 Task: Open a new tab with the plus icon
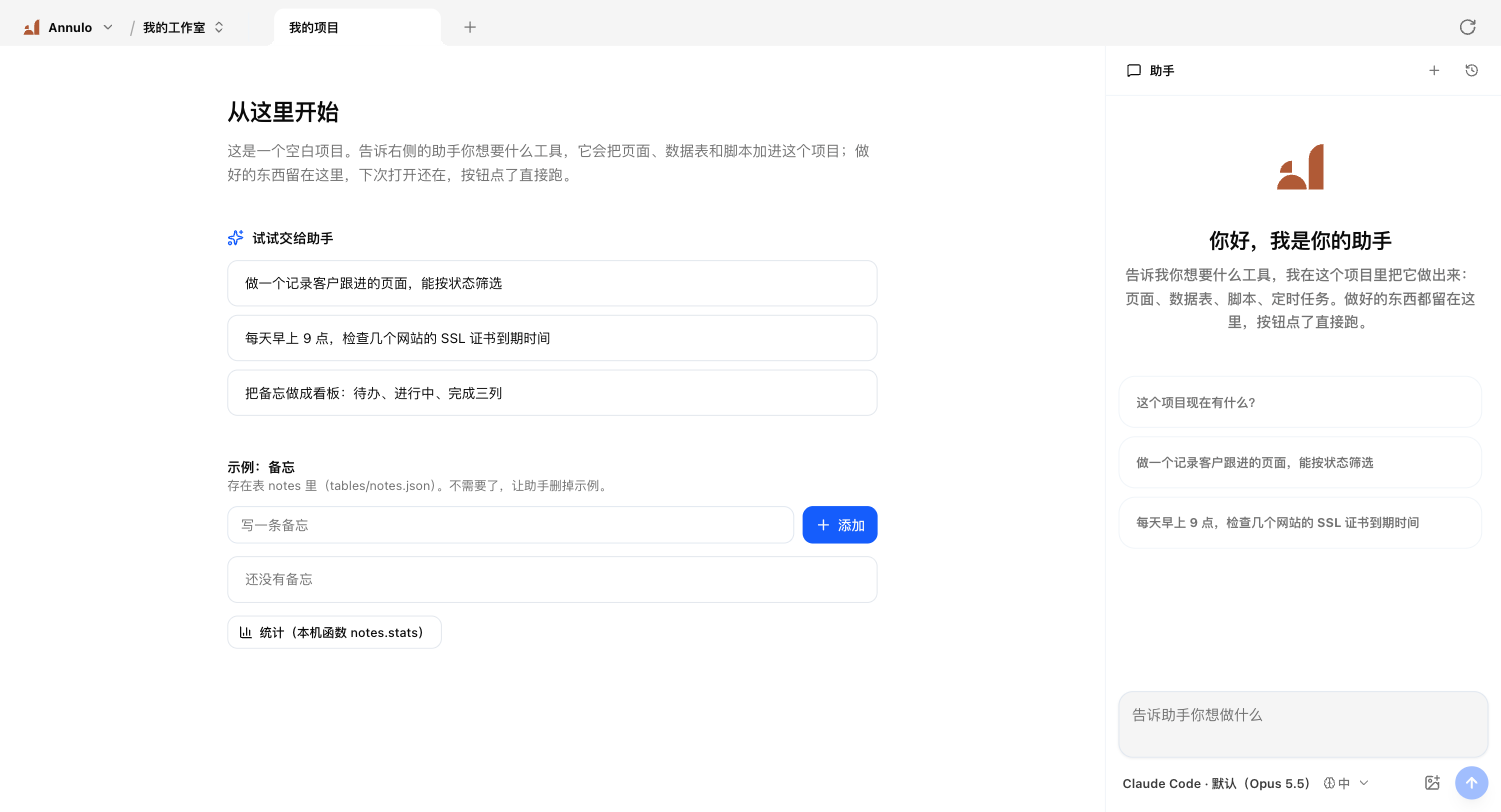click(470, 27)
